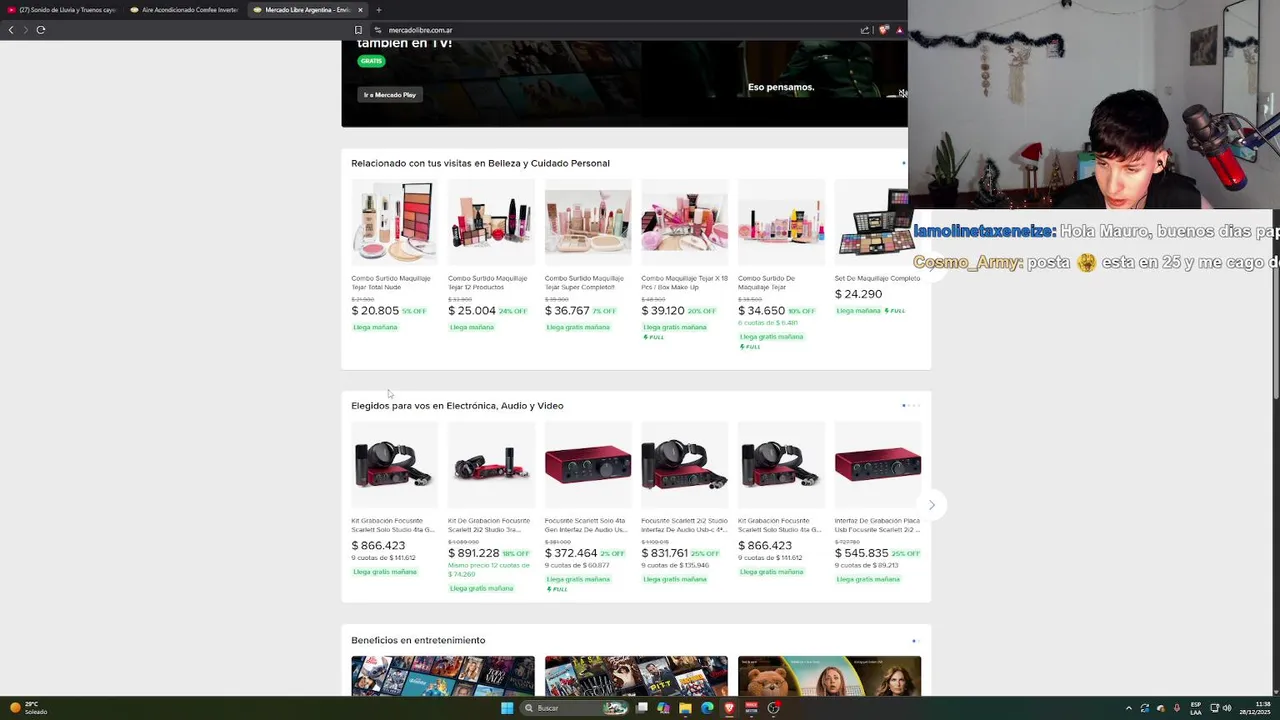1280x720 pixels.
Task: Open first Kit Grabación Focusrite Scarlett Solo image
Action: coord(394,465)
